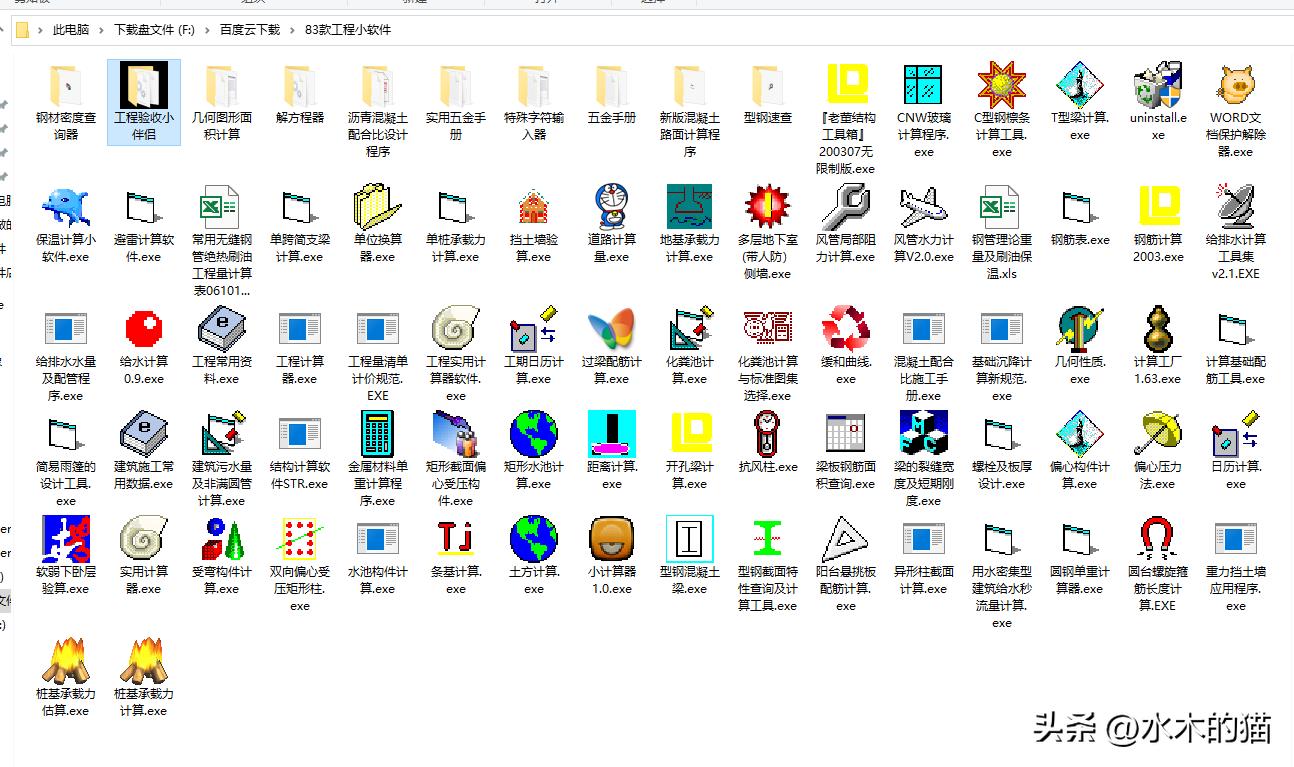Click the umbrella icon 偏心压力法.exe
The image size is (1294, 767).
[1158, 434]
